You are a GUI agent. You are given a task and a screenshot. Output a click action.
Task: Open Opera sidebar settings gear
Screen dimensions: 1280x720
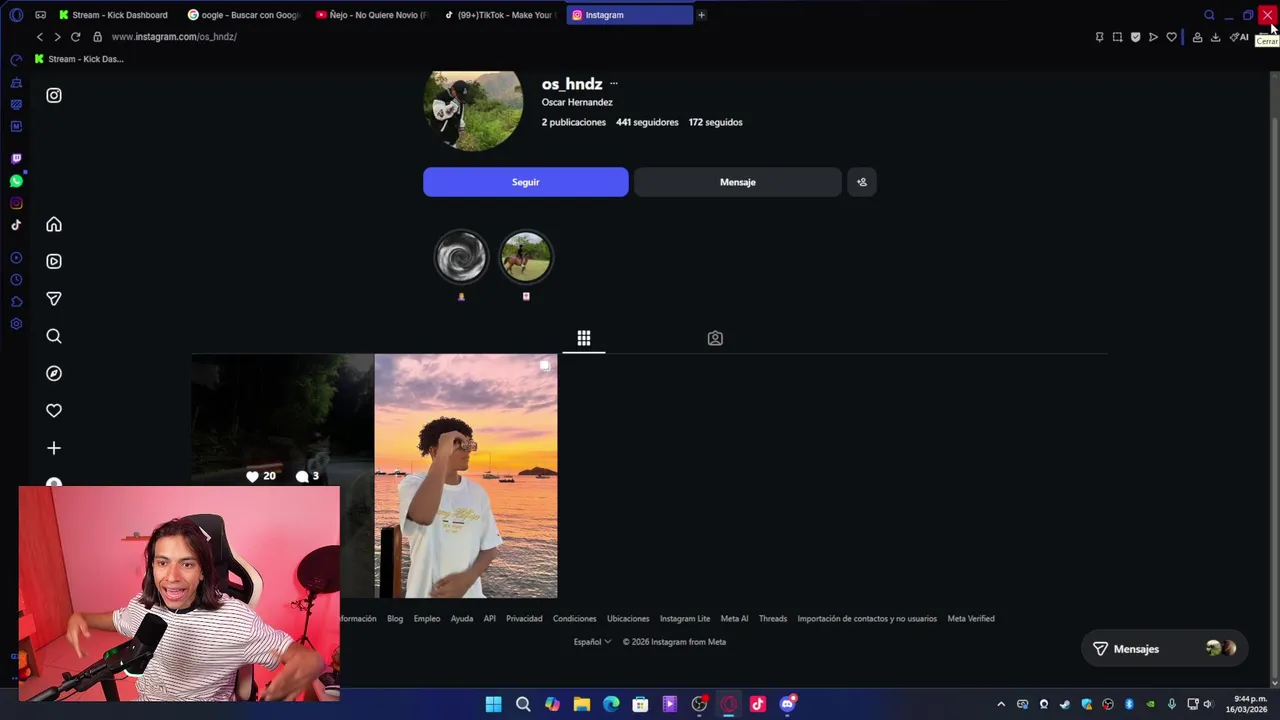(x=16, y=324)
